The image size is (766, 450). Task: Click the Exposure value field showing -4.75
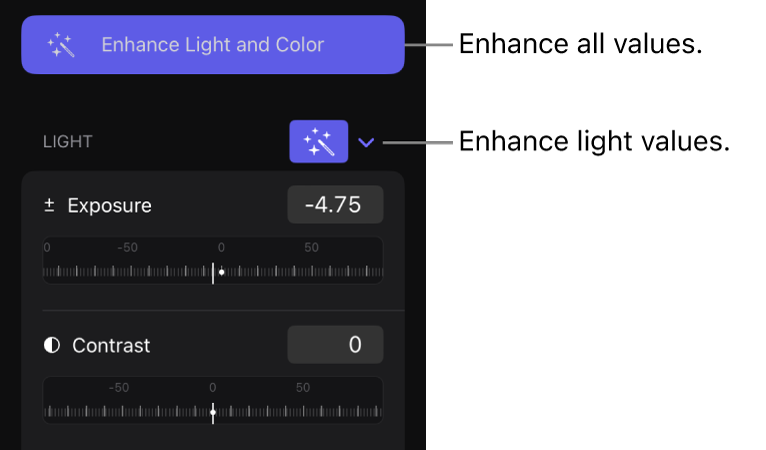coord(335,206)
